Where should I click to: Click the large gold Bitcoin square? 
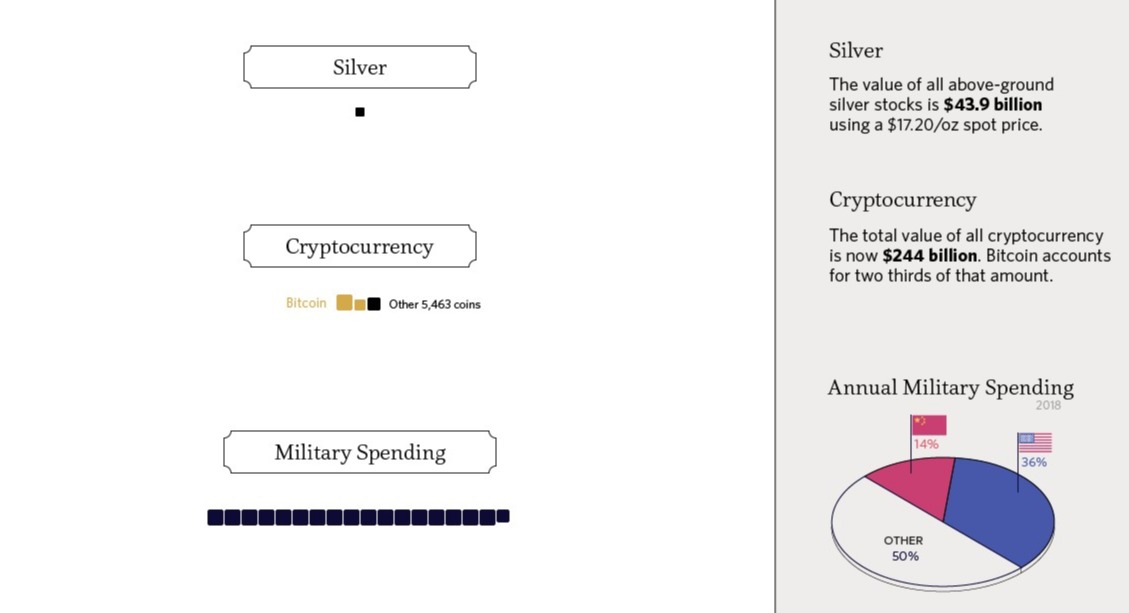[344, 303]
